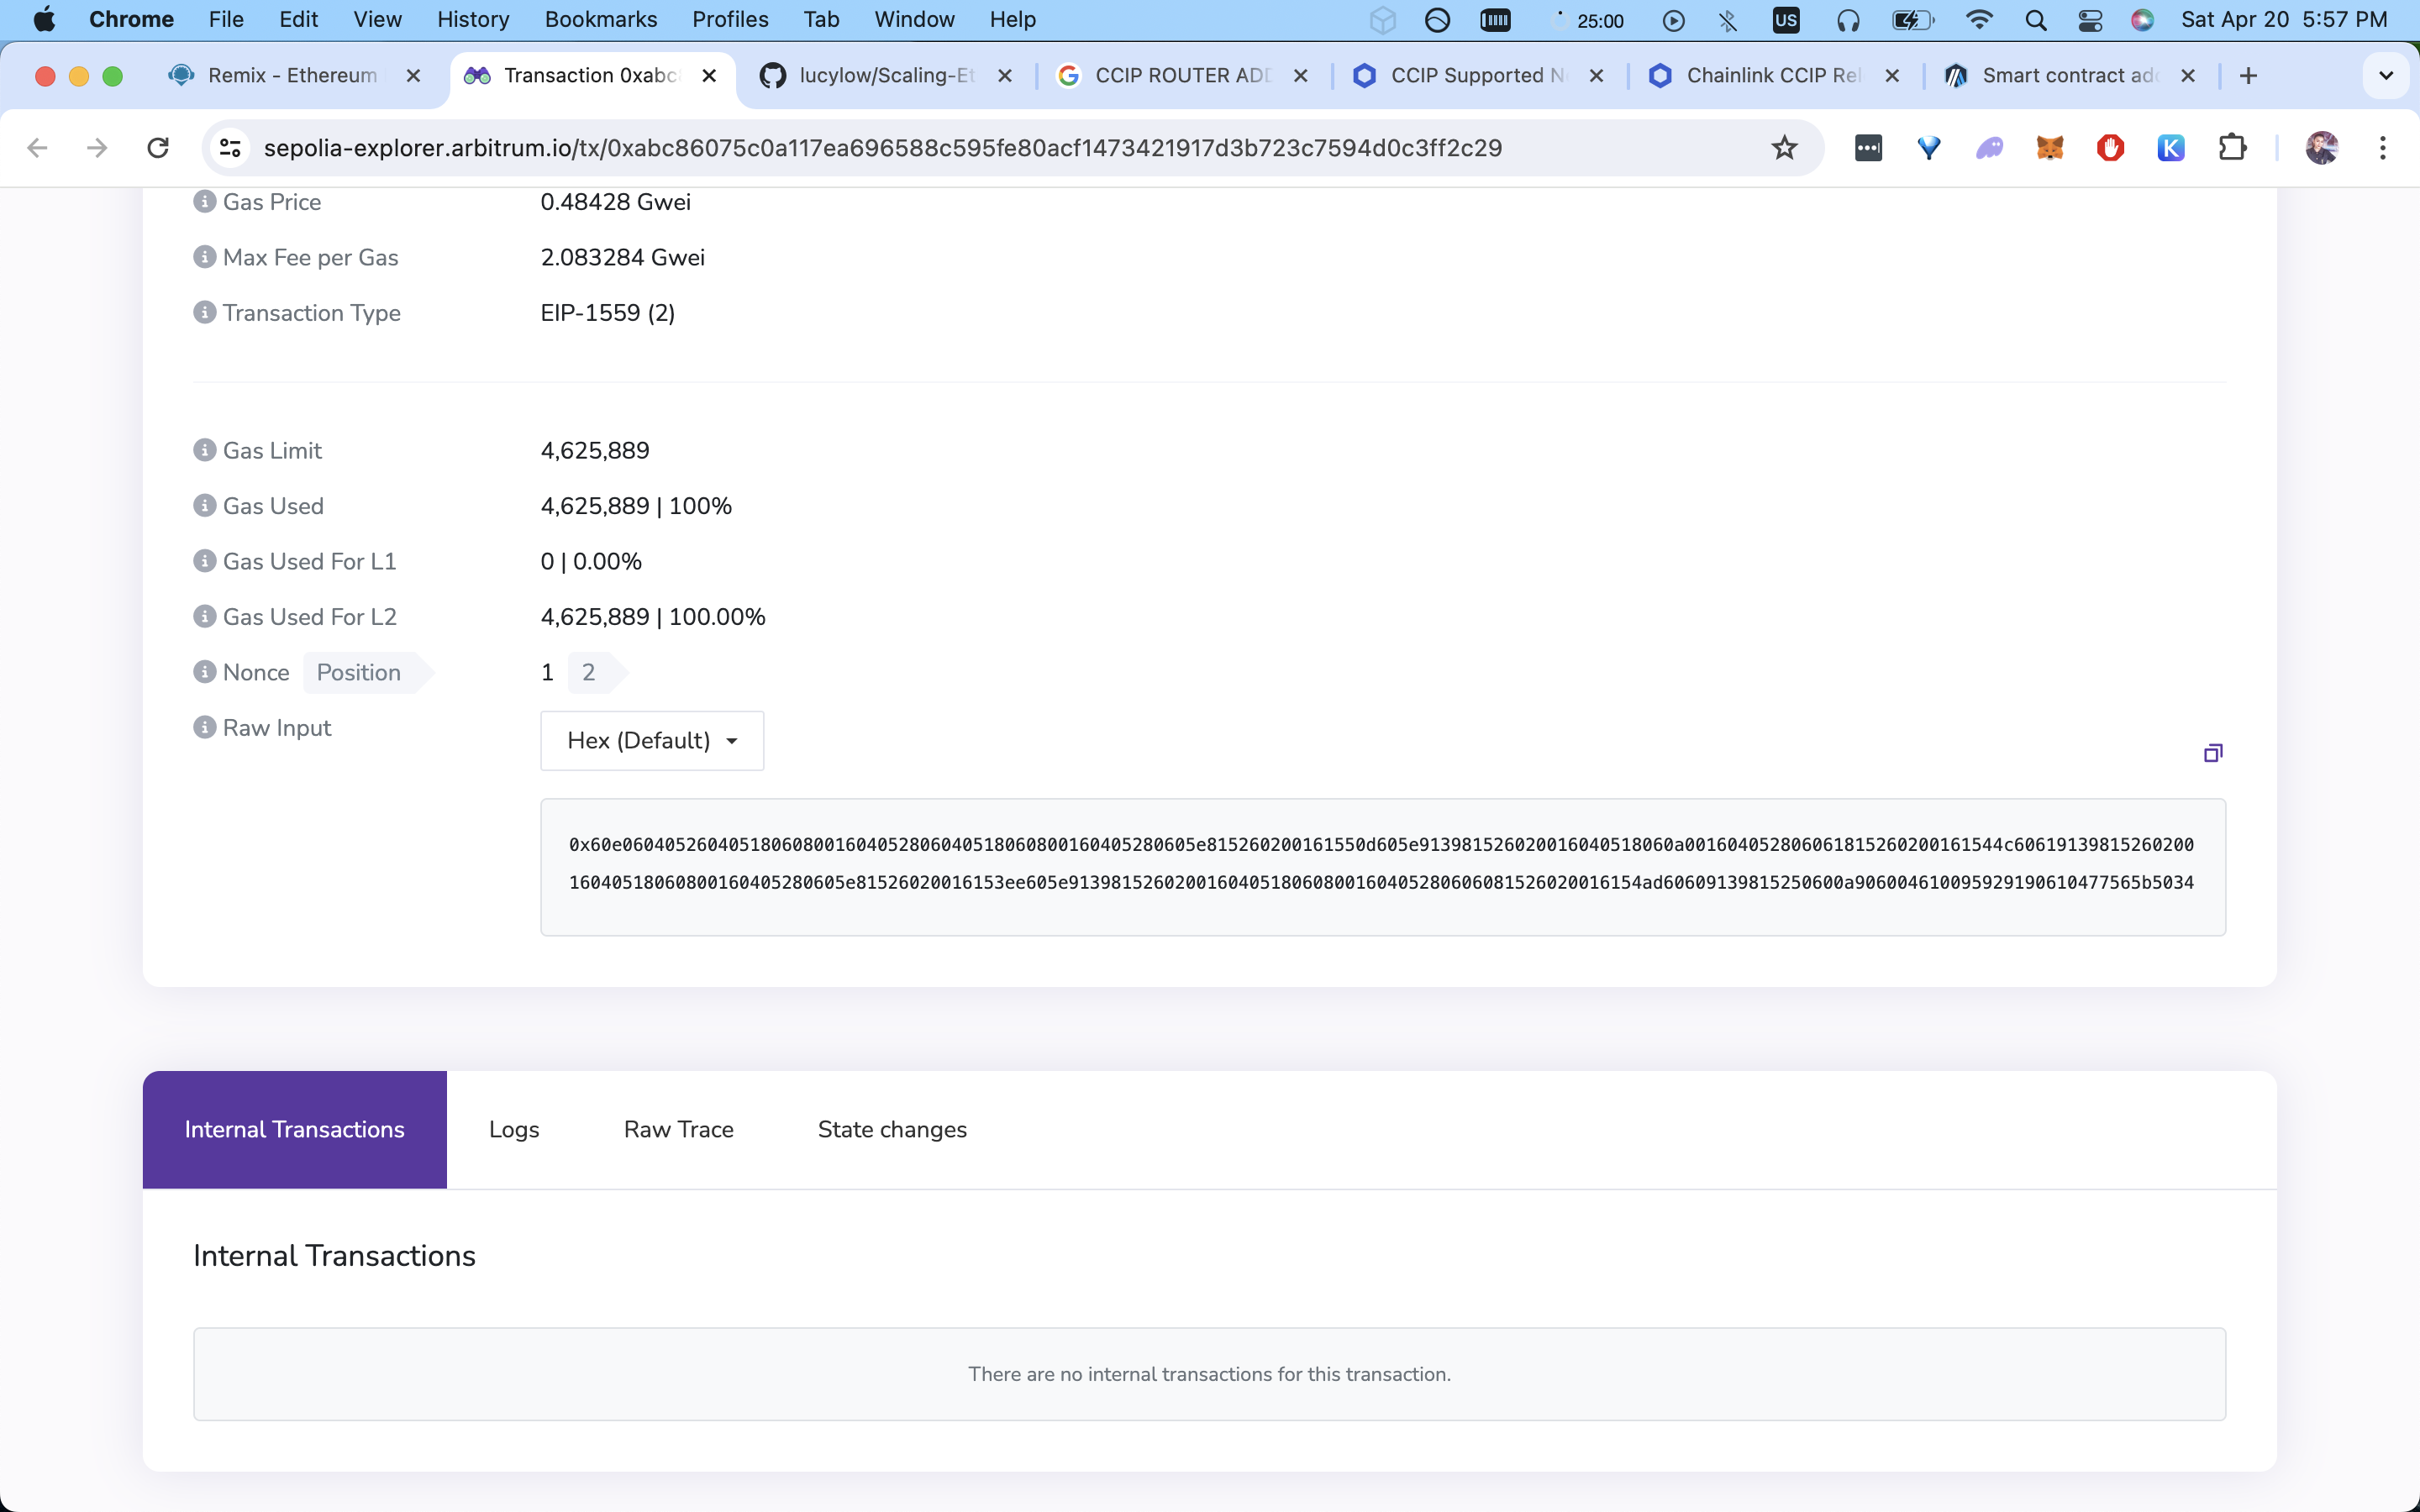Click the Chrome profile avatar icon
2420x1512 pixels.
2324,146
